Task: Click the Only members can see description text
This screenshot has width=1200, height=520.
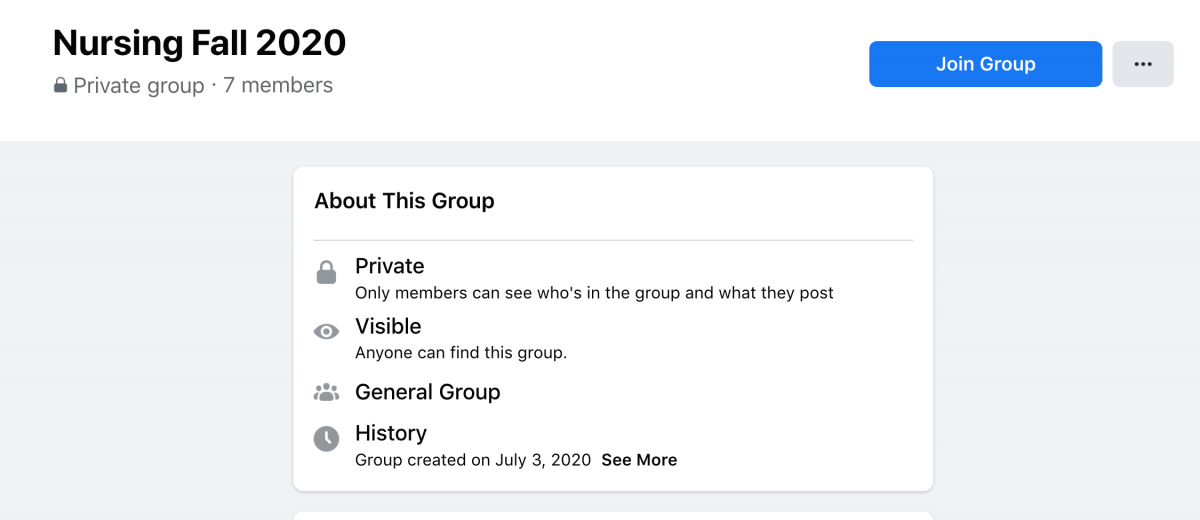Action: click(x=594, y=293)
